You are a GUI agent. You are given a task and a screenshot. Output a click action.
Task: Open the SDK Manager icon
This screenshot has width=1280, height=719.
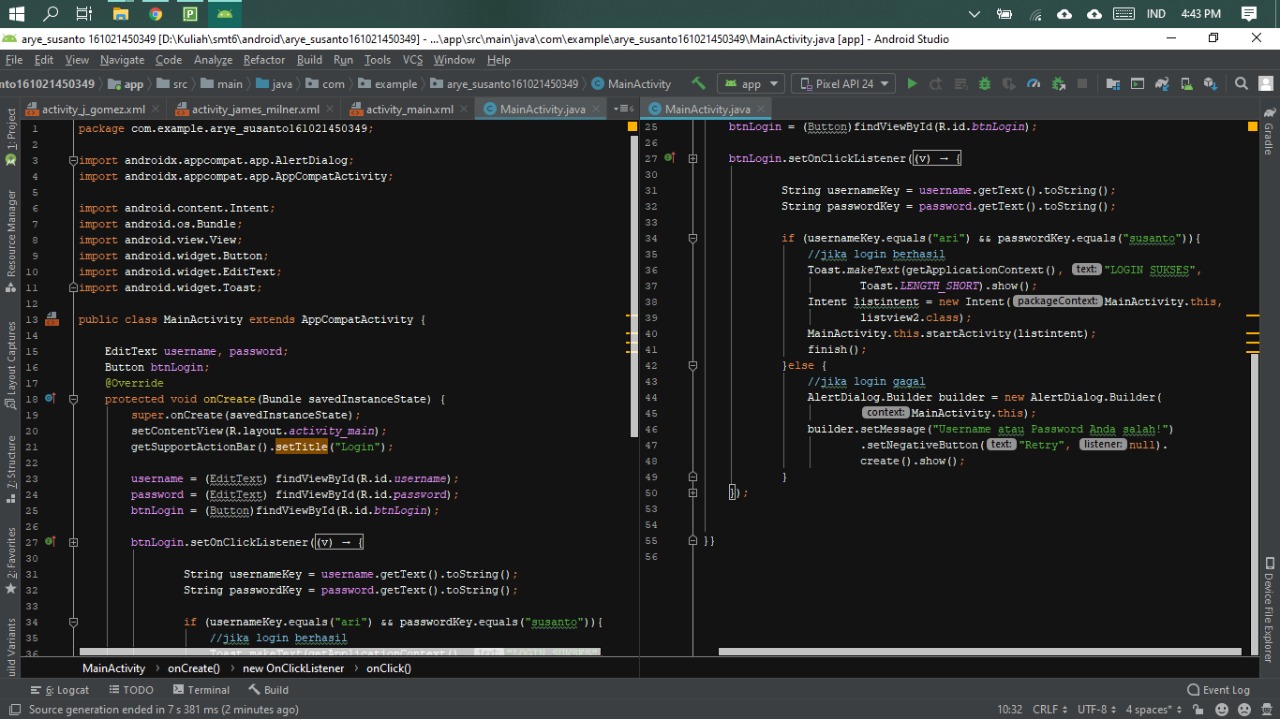(1209, 84)
